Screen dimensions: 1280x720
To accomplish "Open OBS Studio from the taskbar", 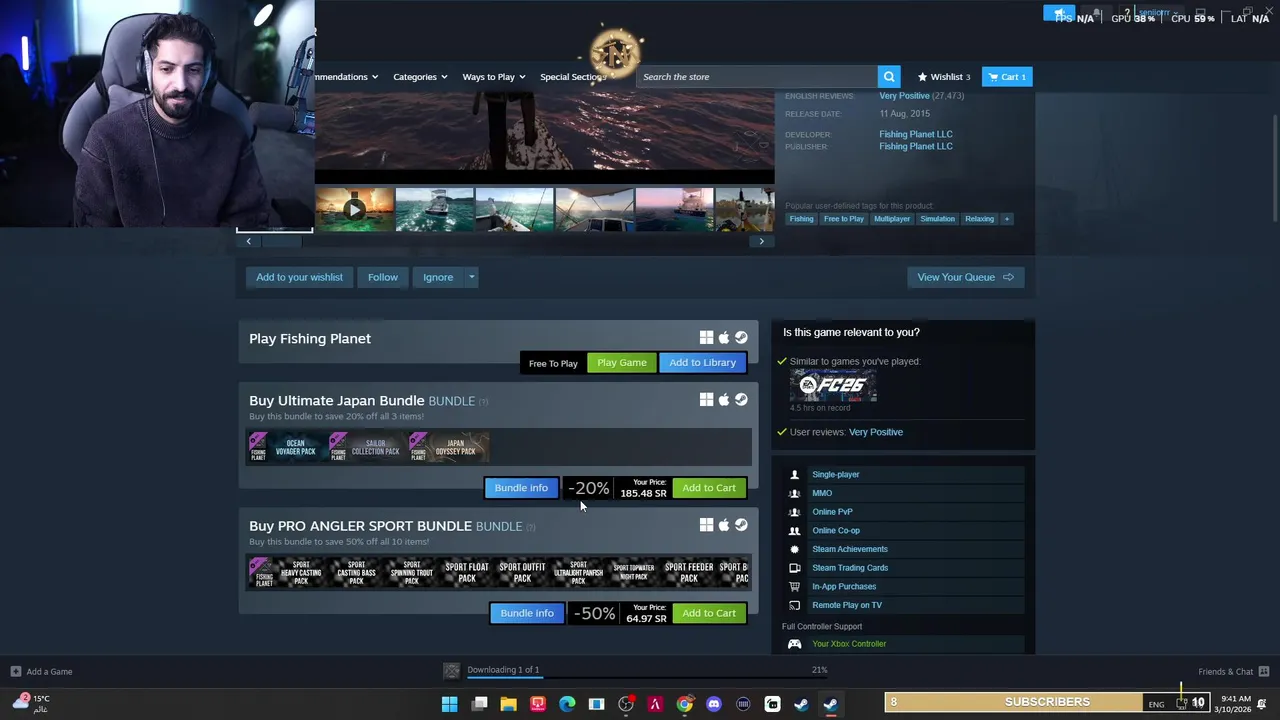I will coord(626,704).
